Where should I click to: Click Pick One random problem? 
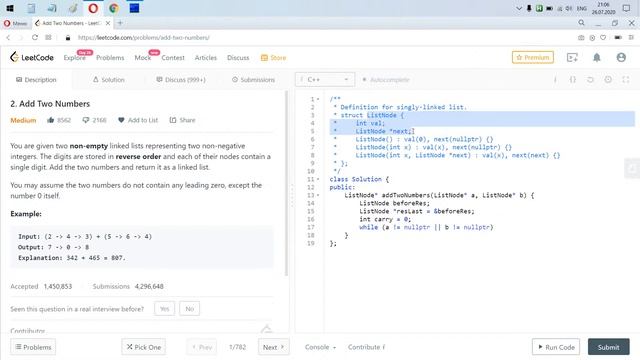click(x=144, y=347)
